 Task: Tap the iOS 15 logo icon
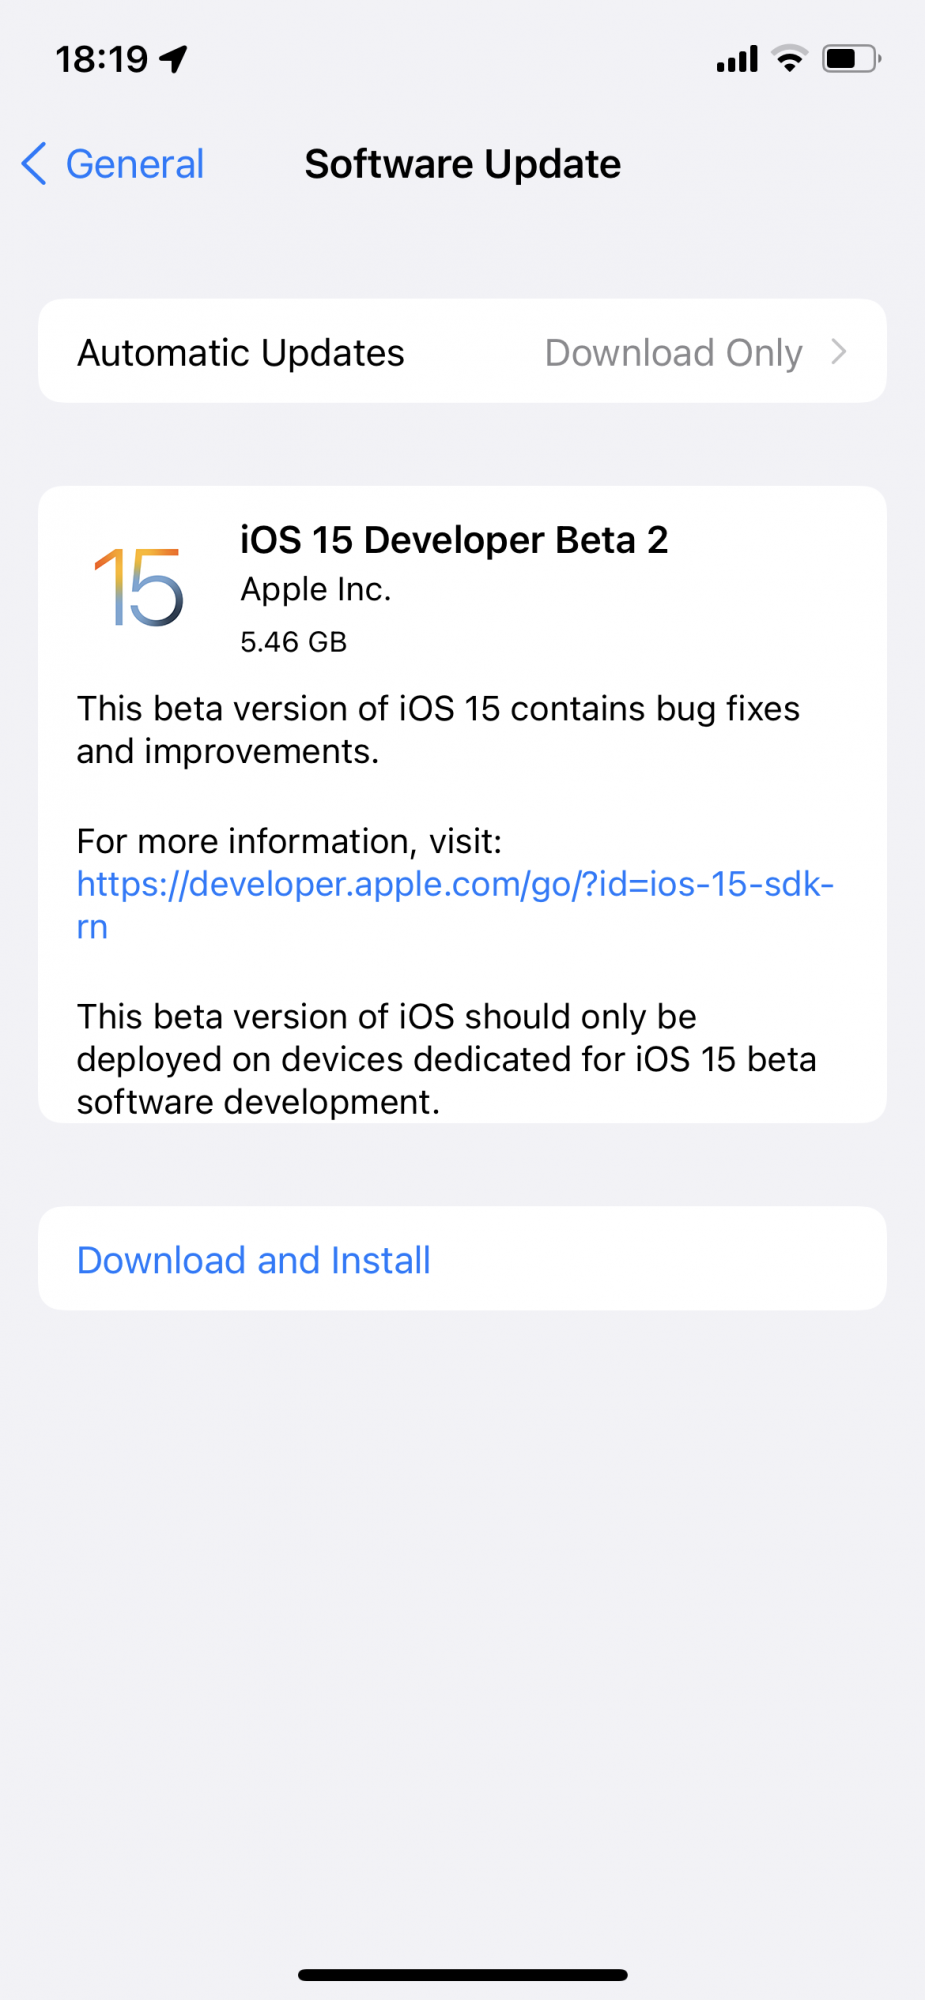tap(138, 587)
